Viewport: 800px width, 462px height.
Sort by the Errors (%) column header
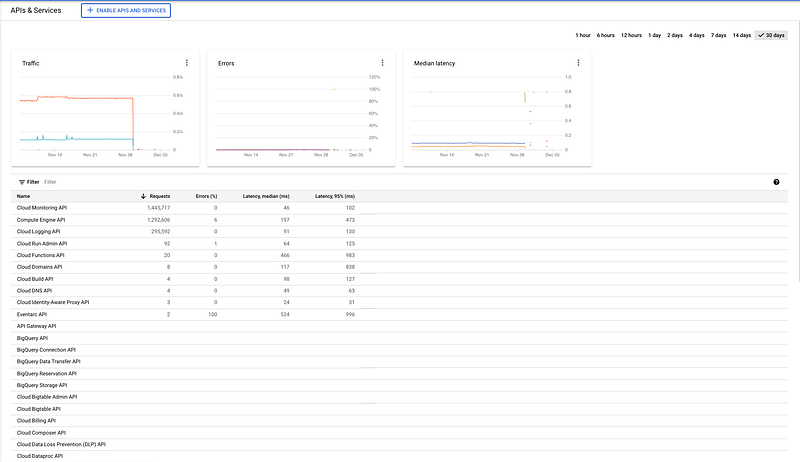coord(207,196)
